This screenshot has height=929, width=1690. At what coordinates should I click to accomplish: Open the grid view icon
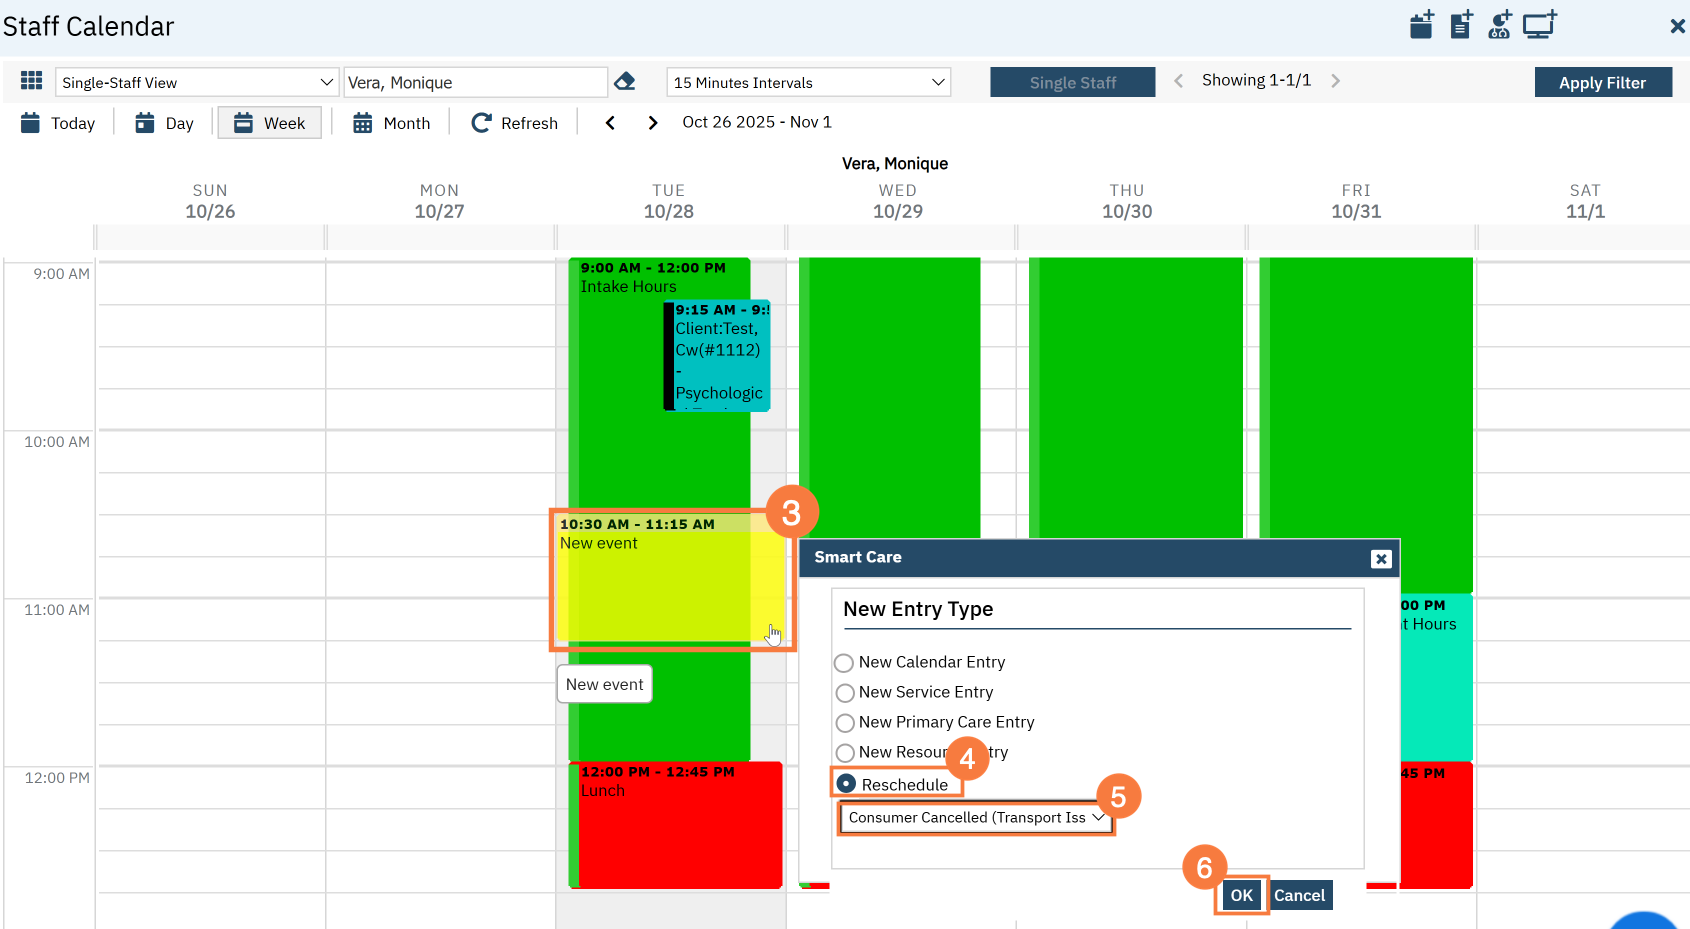(31, 81)
